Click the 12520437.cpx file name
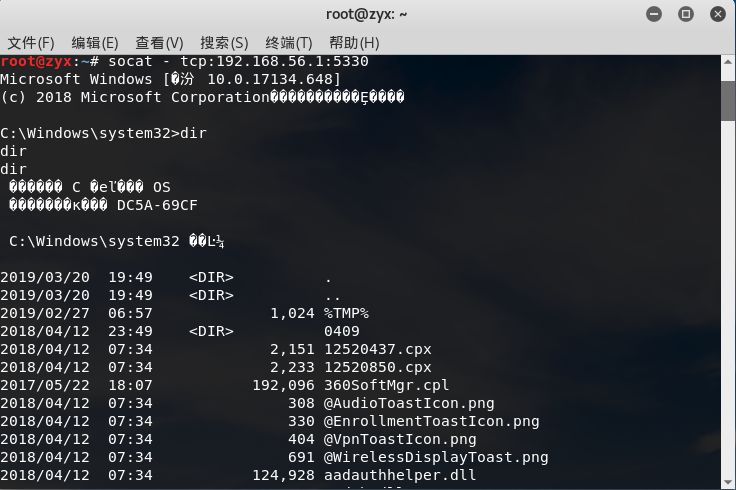736x490 pixels. tap(378, 349)
